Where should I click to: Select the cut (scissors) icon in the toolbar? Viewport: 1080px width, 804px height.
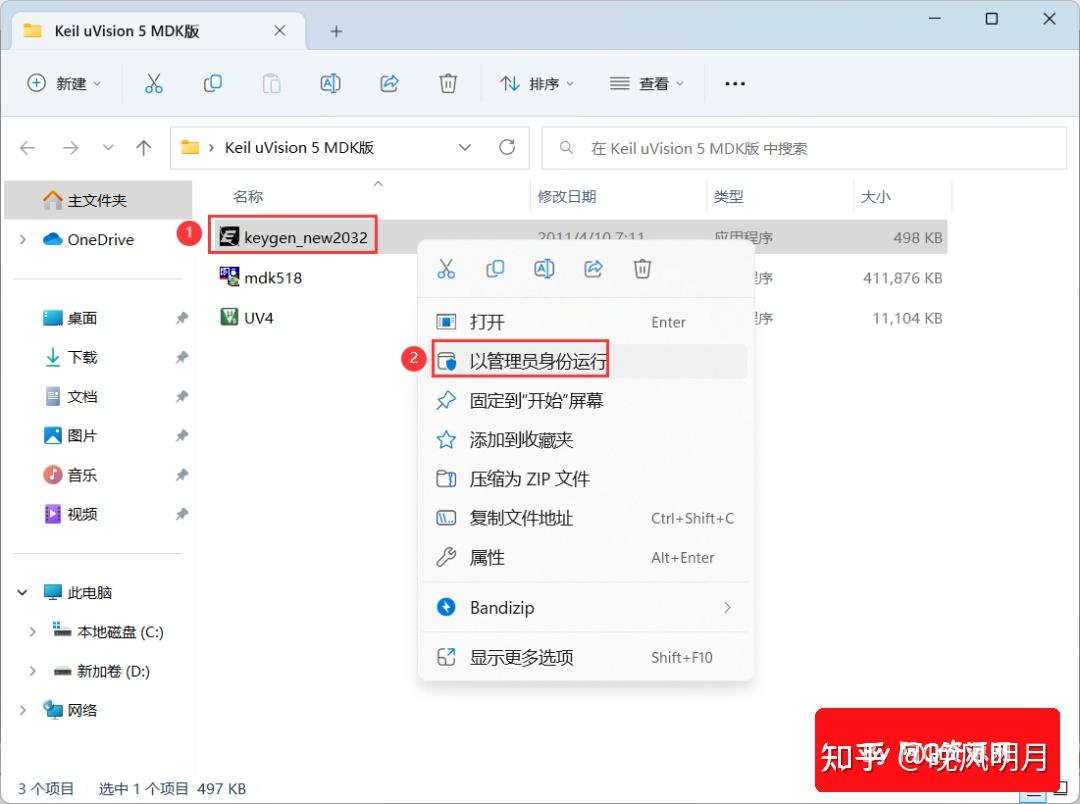(x=153, y=83)
